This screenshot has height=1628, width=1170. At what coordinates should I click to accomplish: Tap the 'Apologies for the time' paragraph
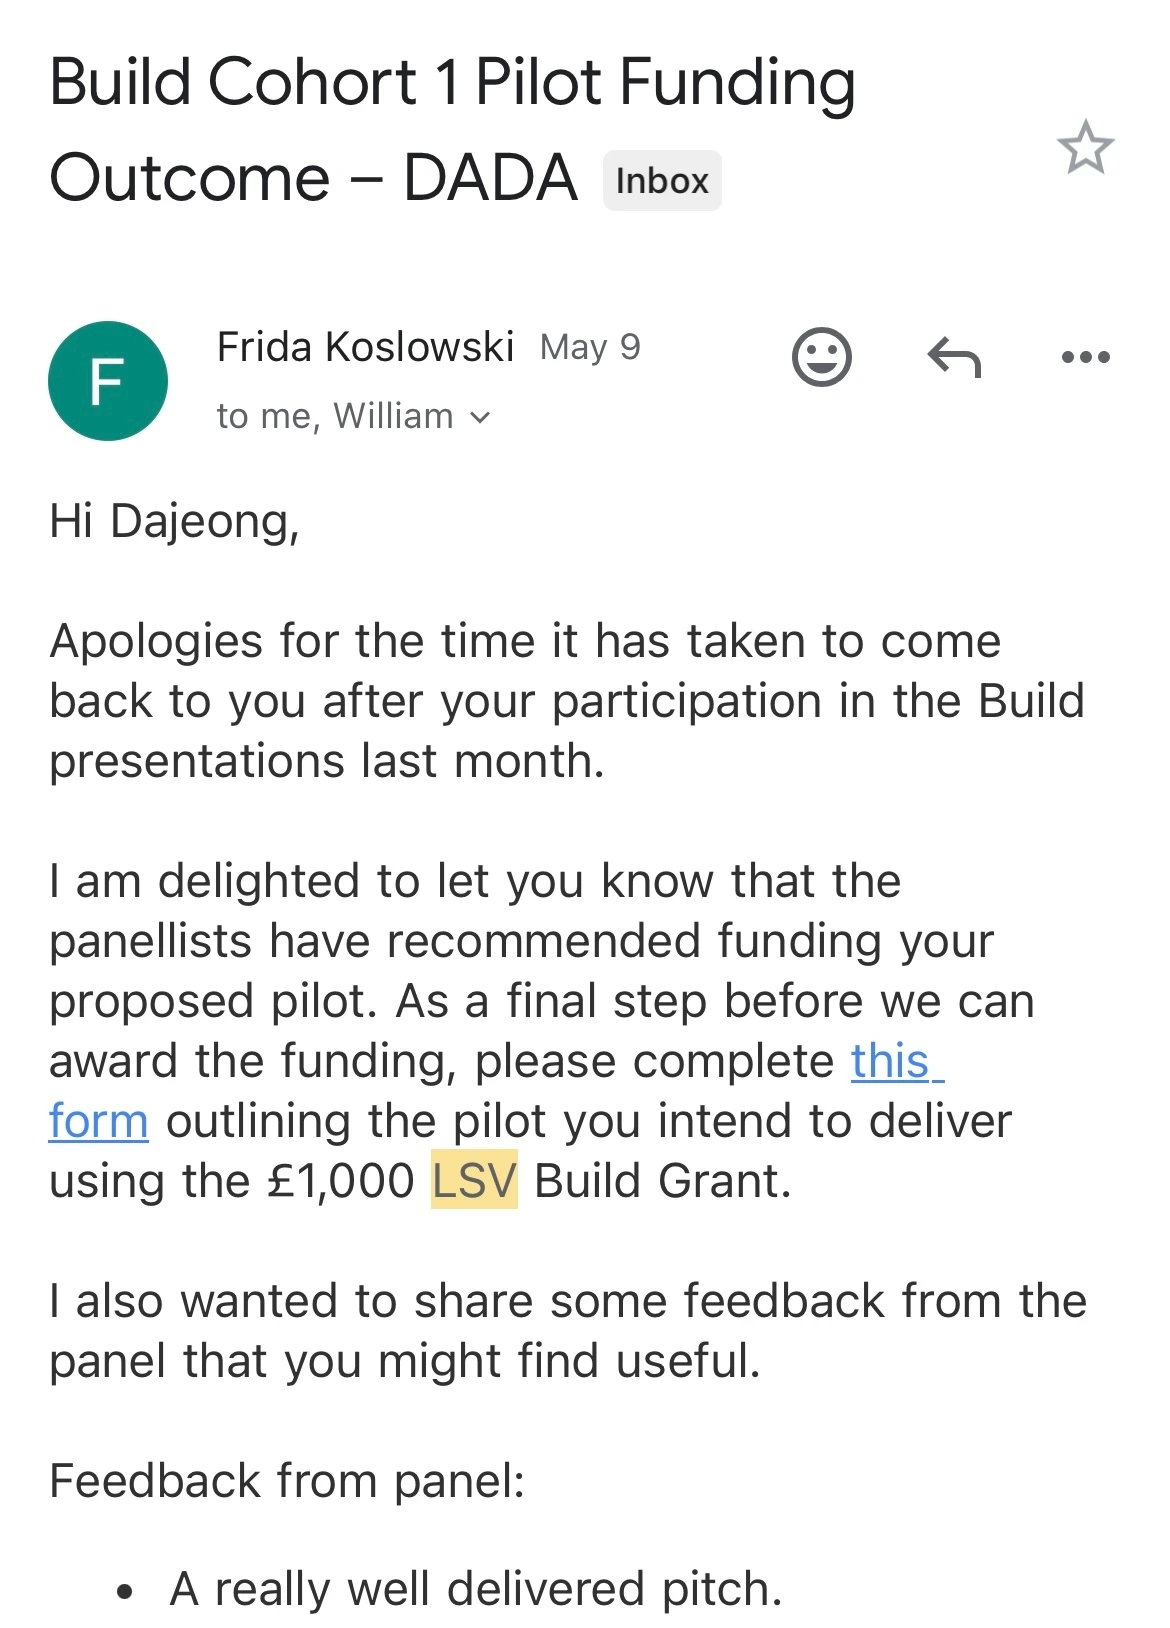coord(565,701)
